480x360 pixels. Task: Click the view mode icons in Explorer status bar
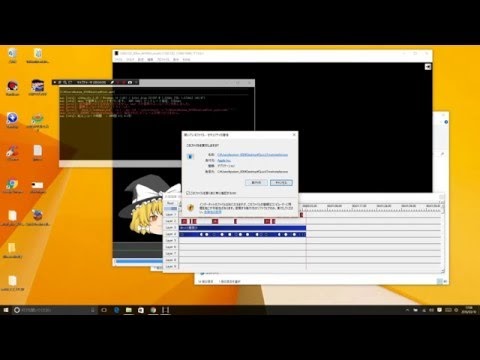point(441,282)
